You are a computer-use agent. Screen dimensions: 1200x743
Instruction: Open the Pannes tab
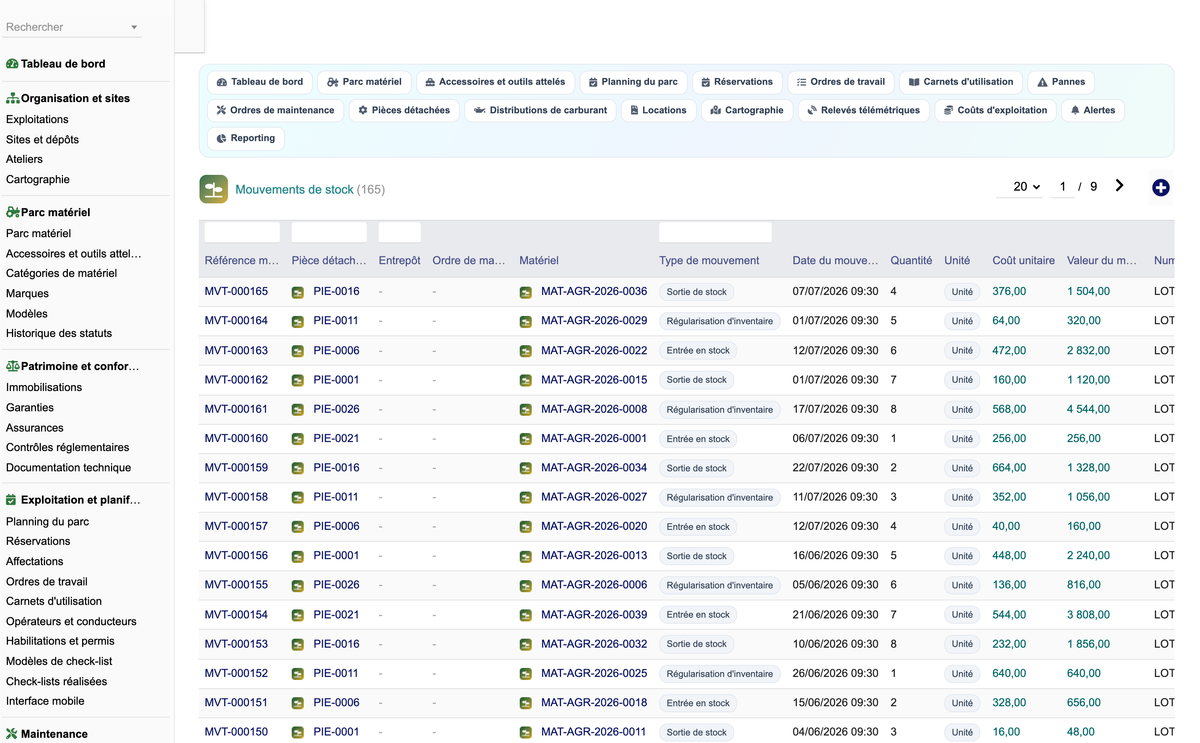(x=1061, y=82)
